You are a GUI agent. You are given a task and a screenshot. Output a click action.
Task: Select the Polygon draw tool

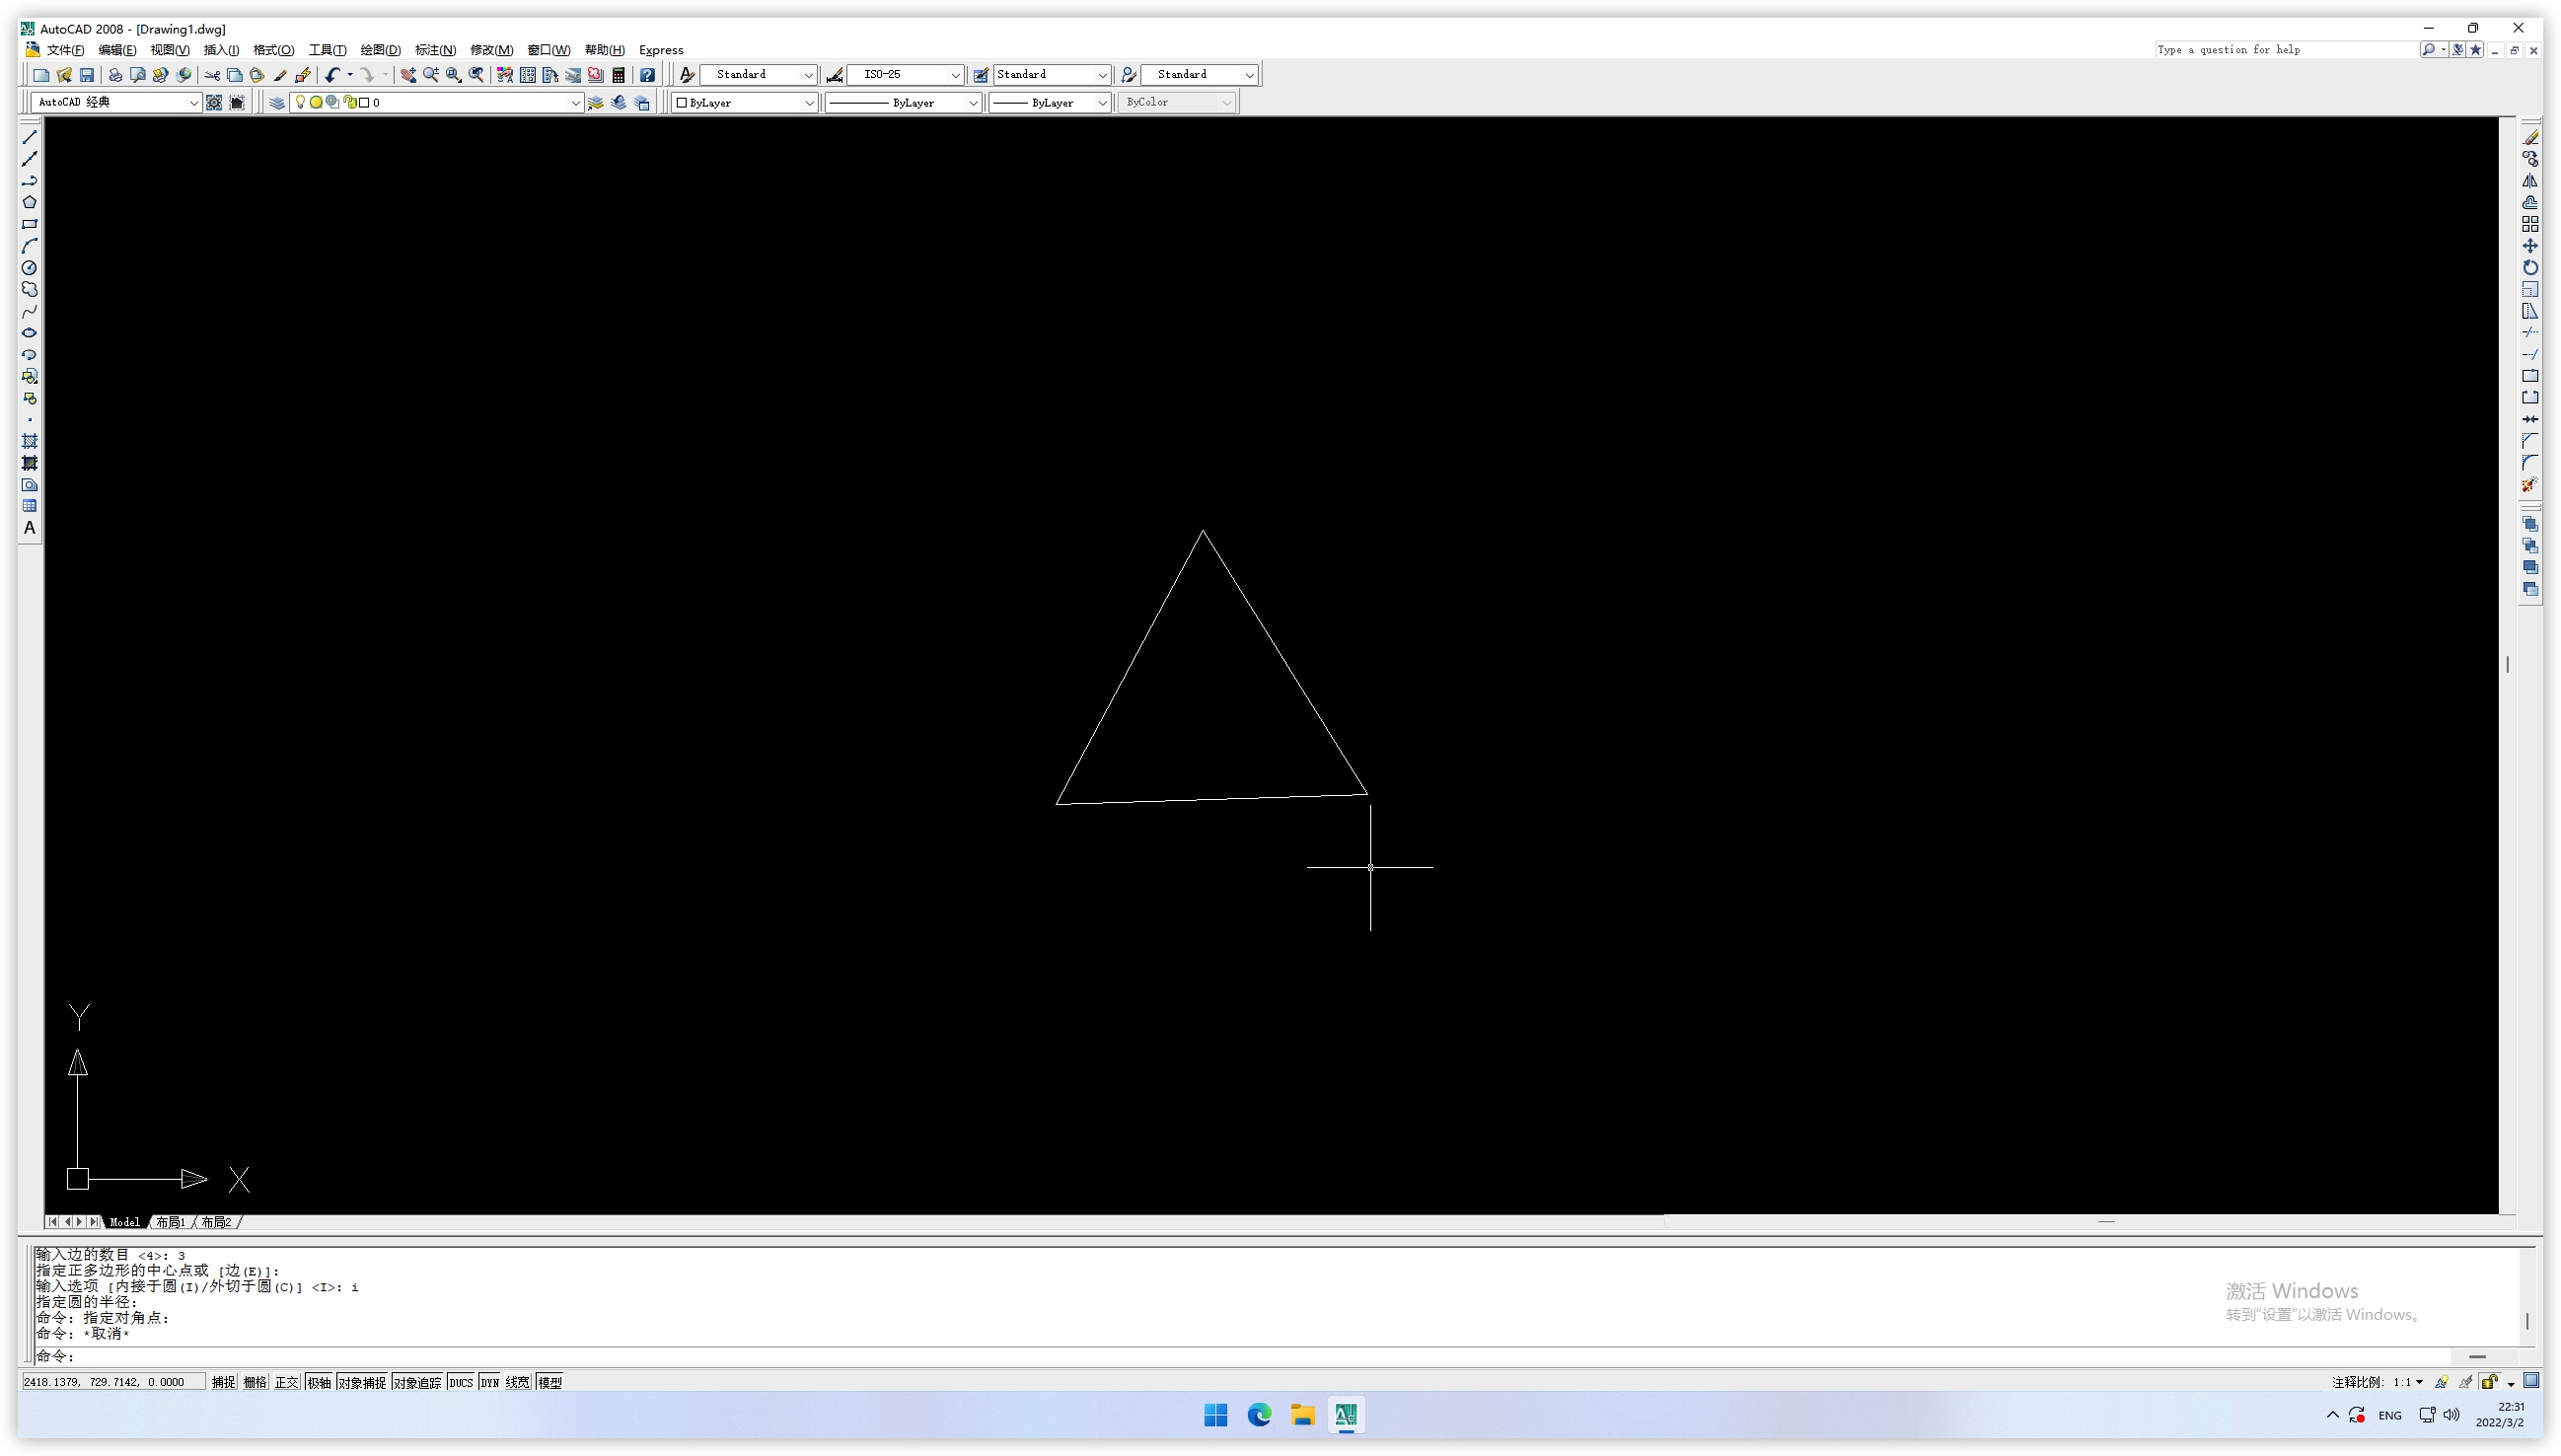click(30, 202)
